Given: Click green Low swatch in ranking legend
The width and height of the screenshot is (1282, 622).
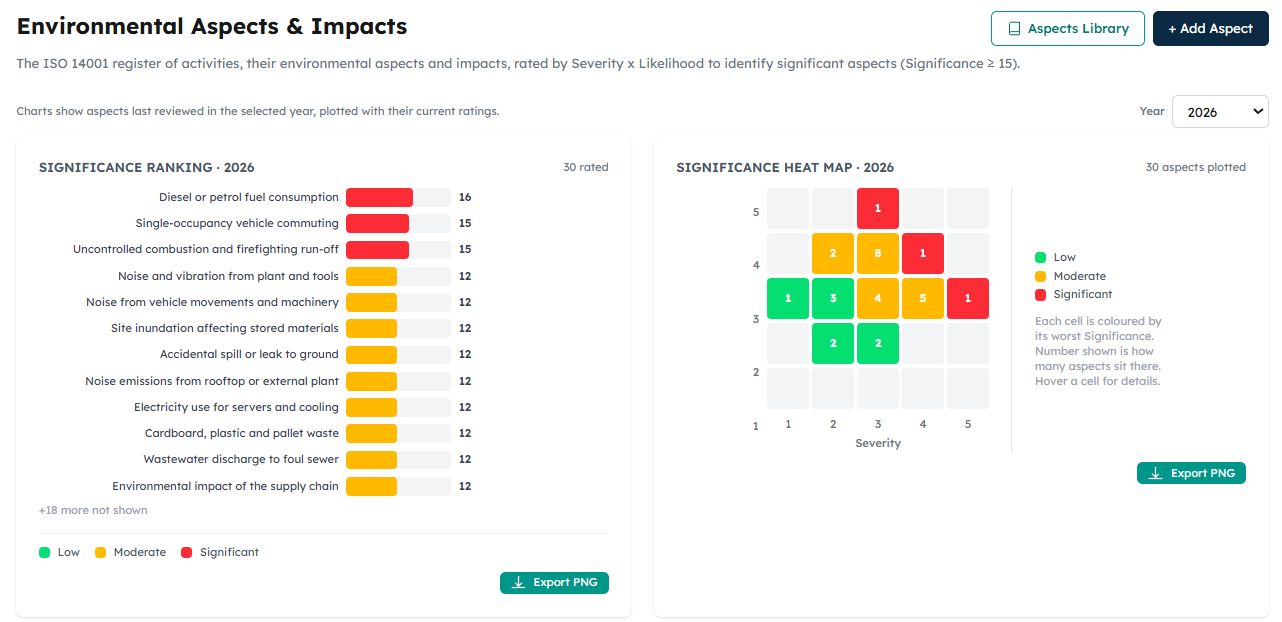Looking at the screenshot, I should tap(44, 552).
